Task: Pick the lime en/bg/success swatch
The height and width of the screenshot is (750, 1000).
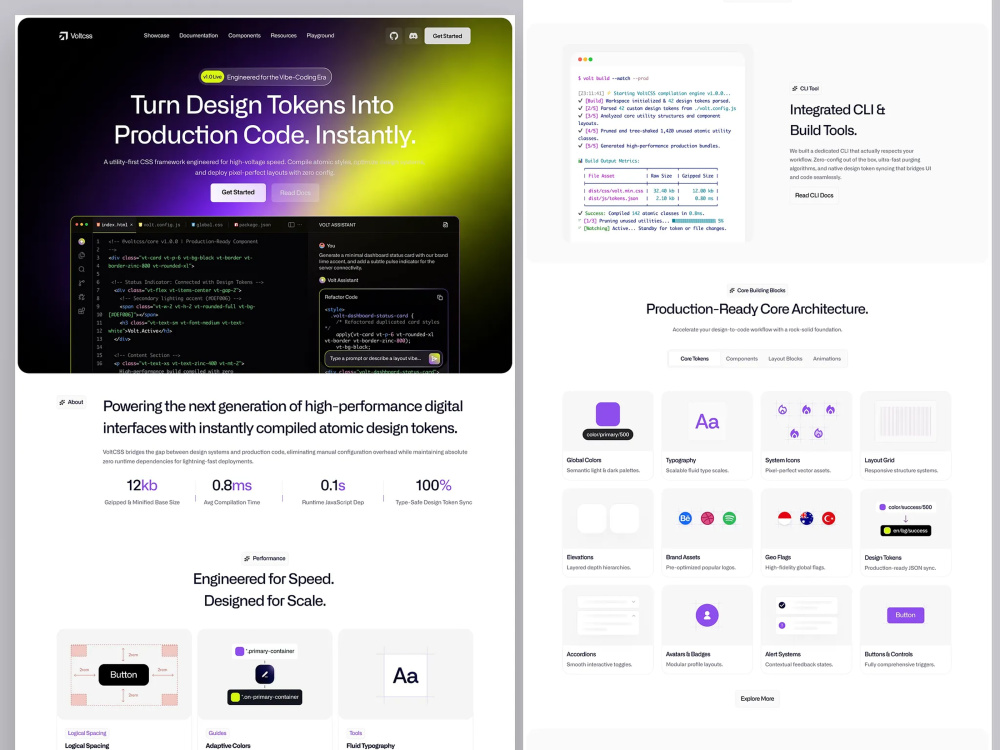Action: coord(886,531)
